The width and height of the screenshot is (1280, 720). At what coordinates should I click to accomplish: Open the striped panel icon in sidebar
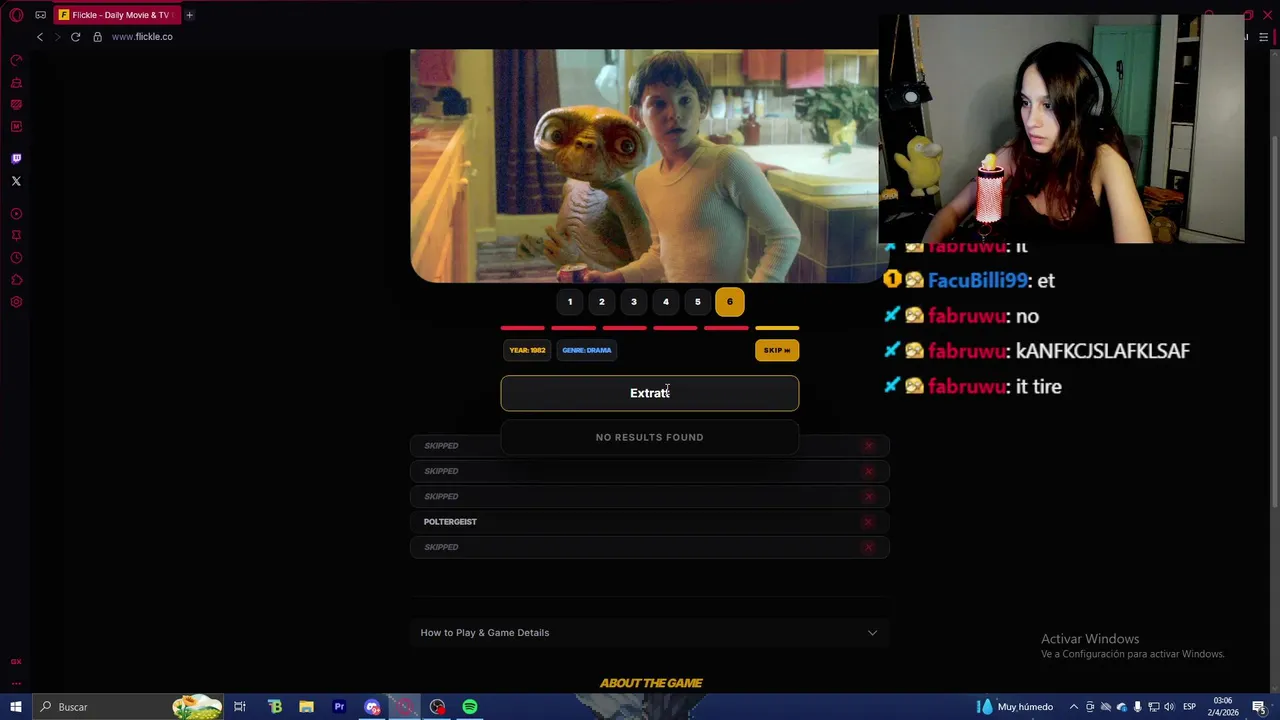pyautogui.click(x=16, y=105)
